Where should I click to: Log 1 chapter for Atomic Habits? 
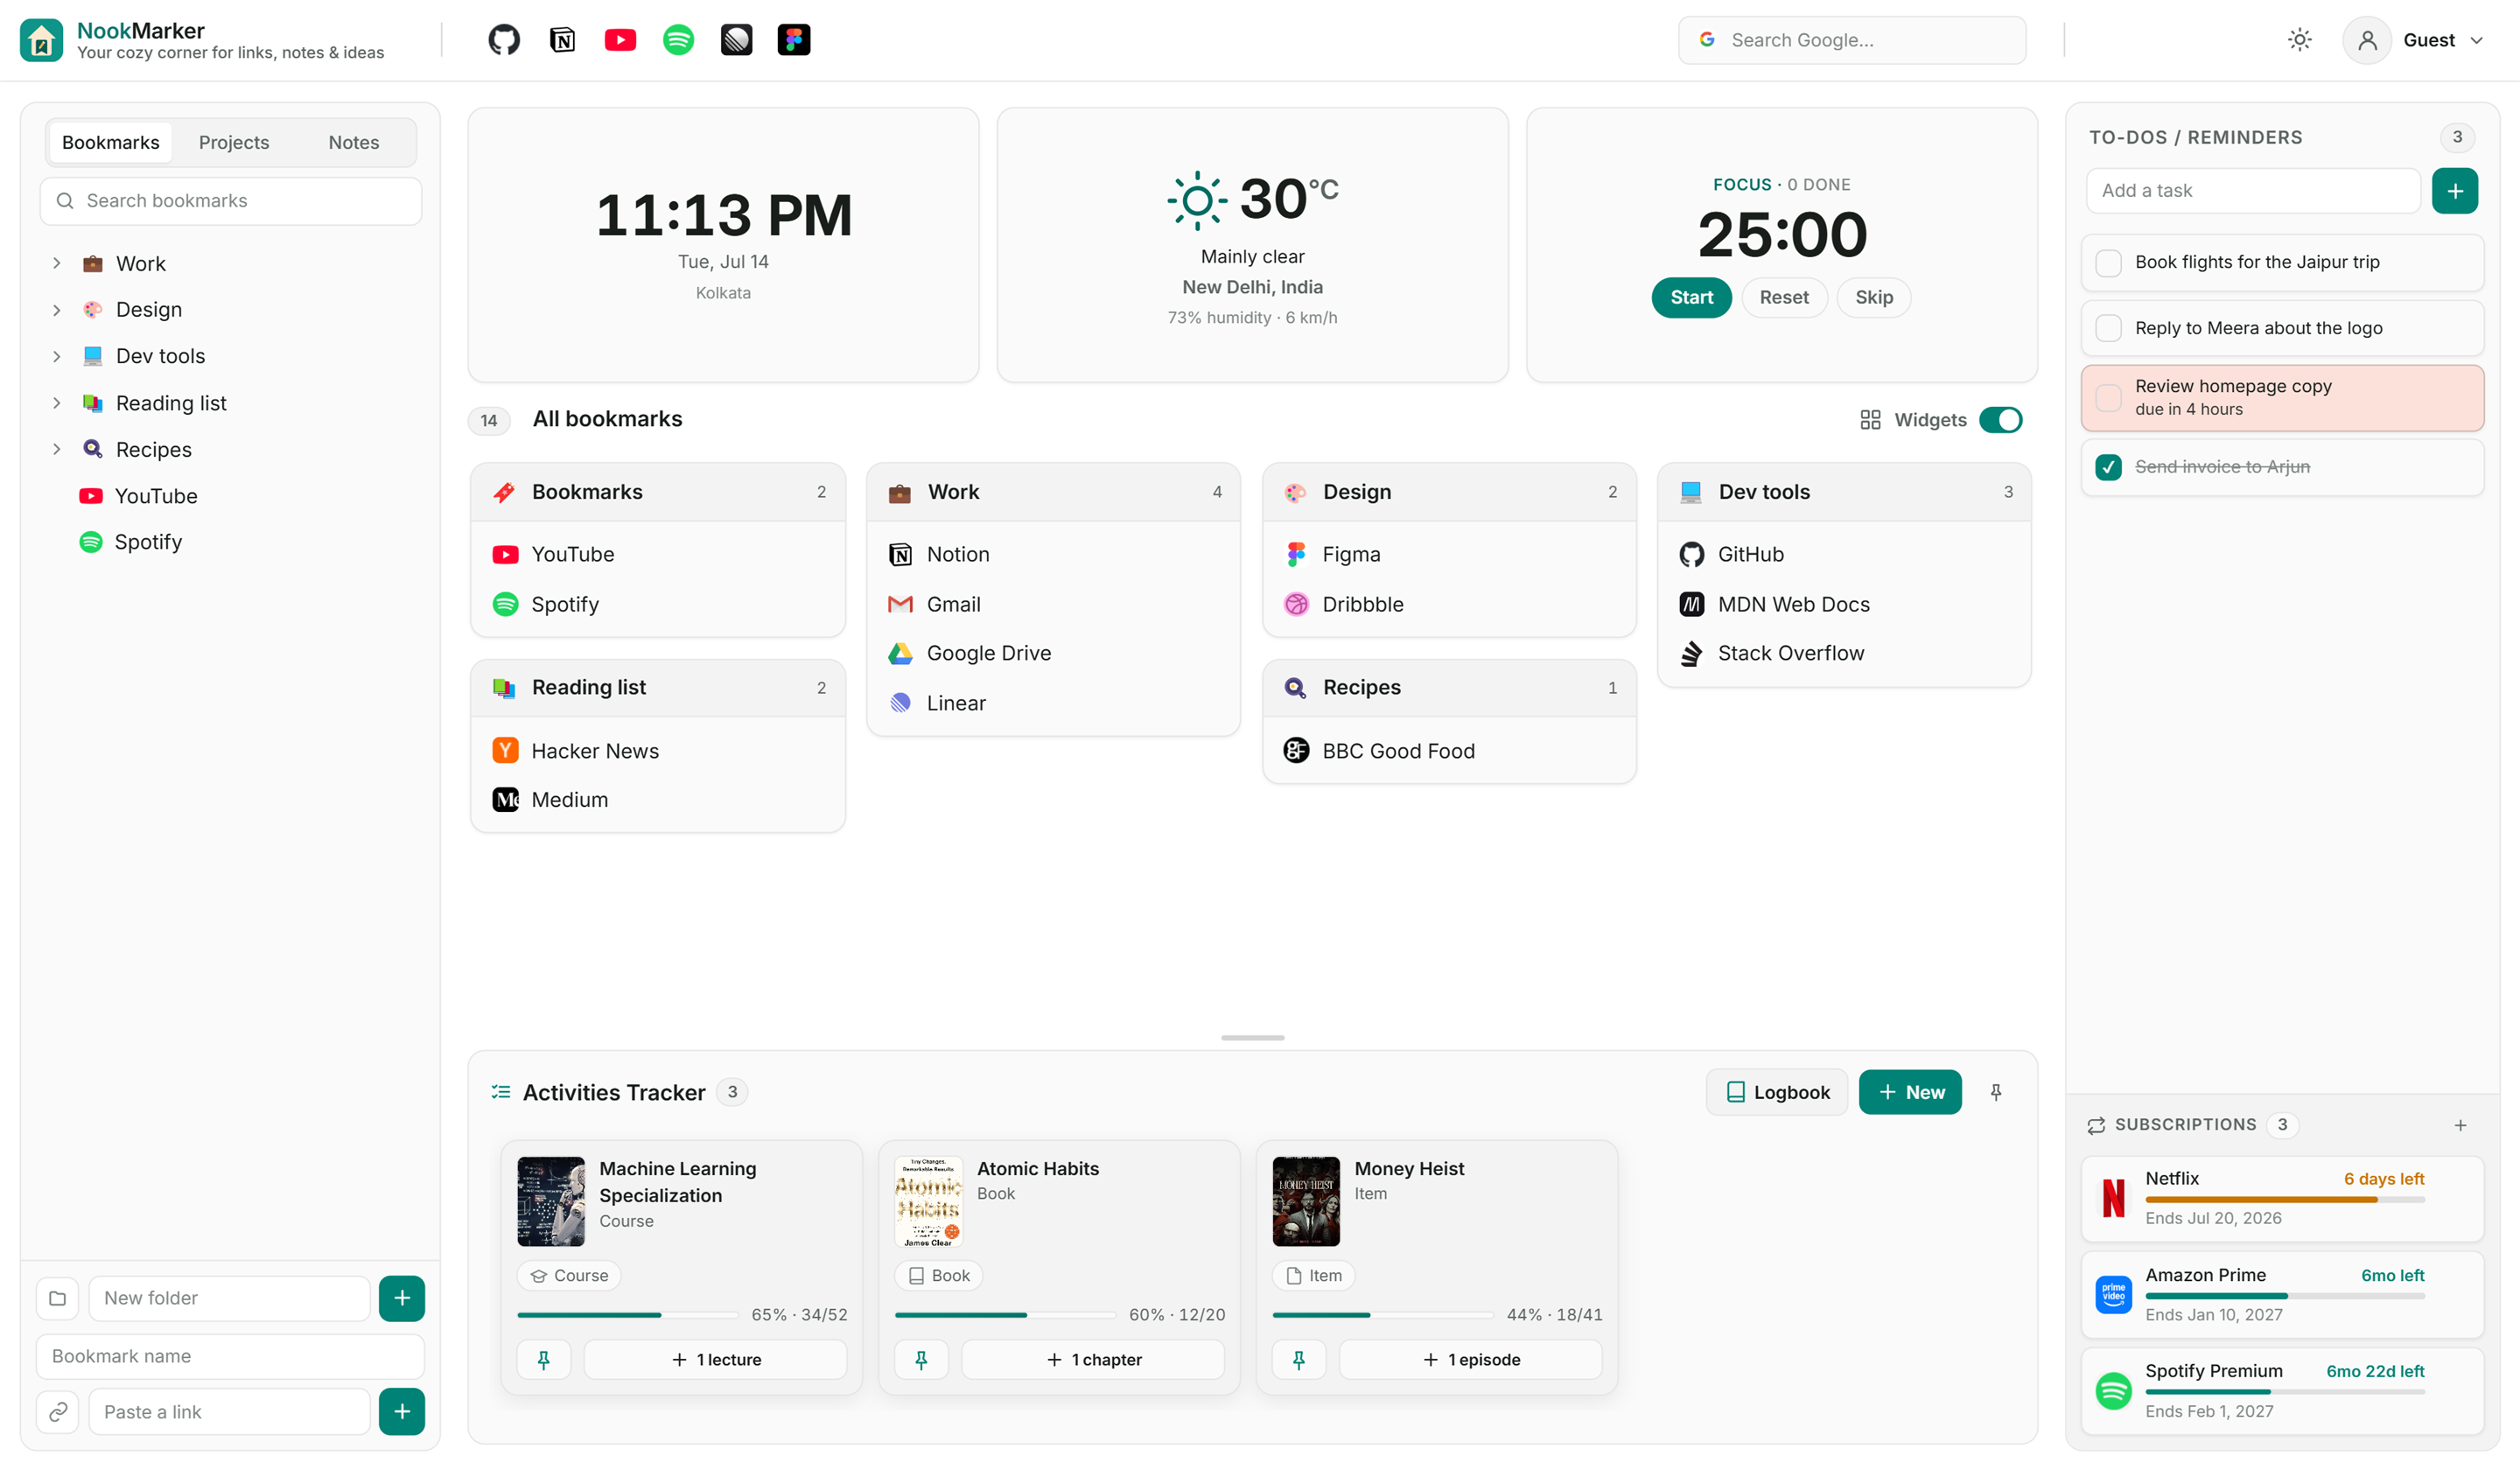1093,1360
